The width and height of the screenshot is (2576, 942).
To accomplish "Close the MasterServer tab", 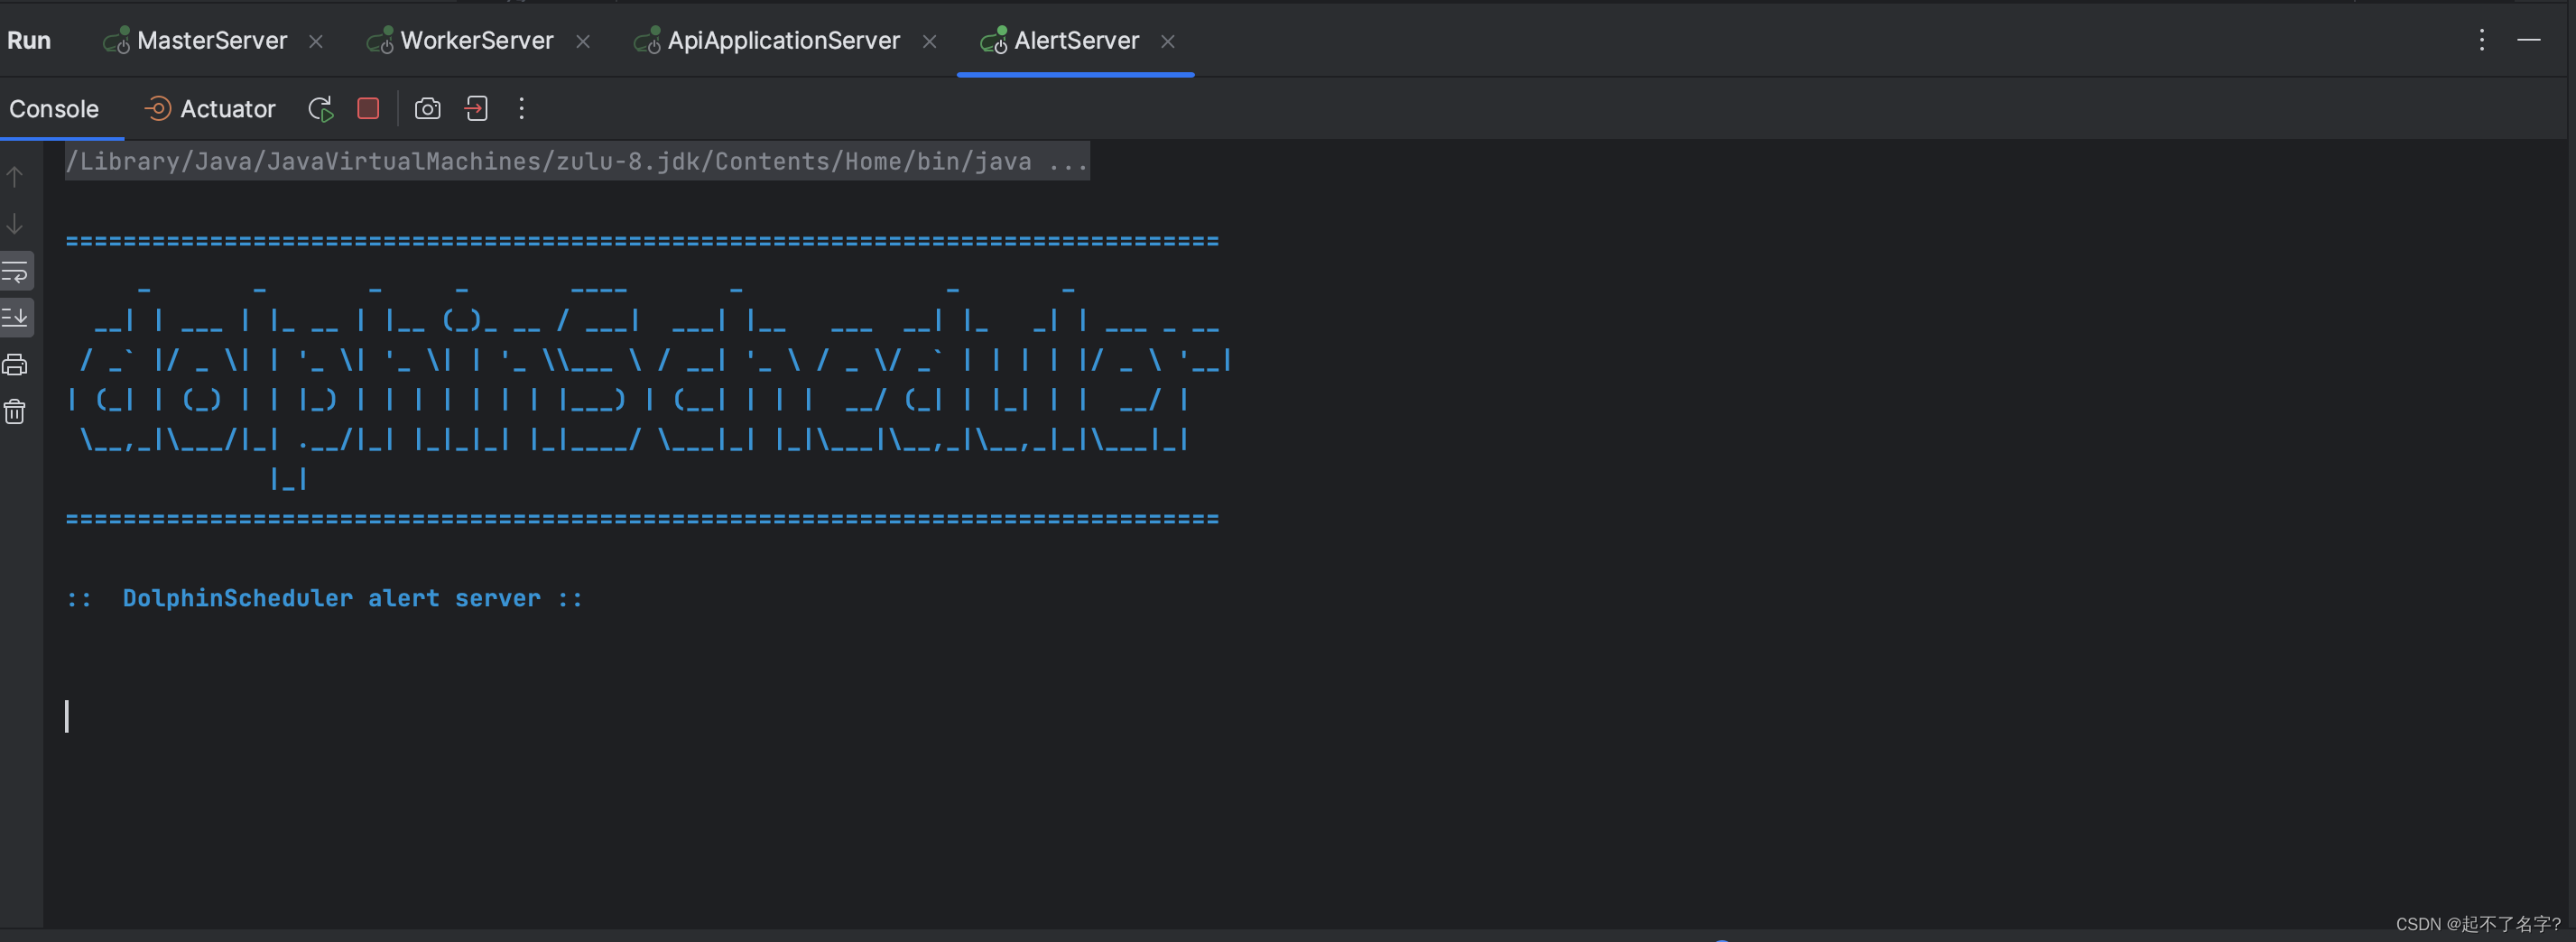I will (x=316, y=41).
